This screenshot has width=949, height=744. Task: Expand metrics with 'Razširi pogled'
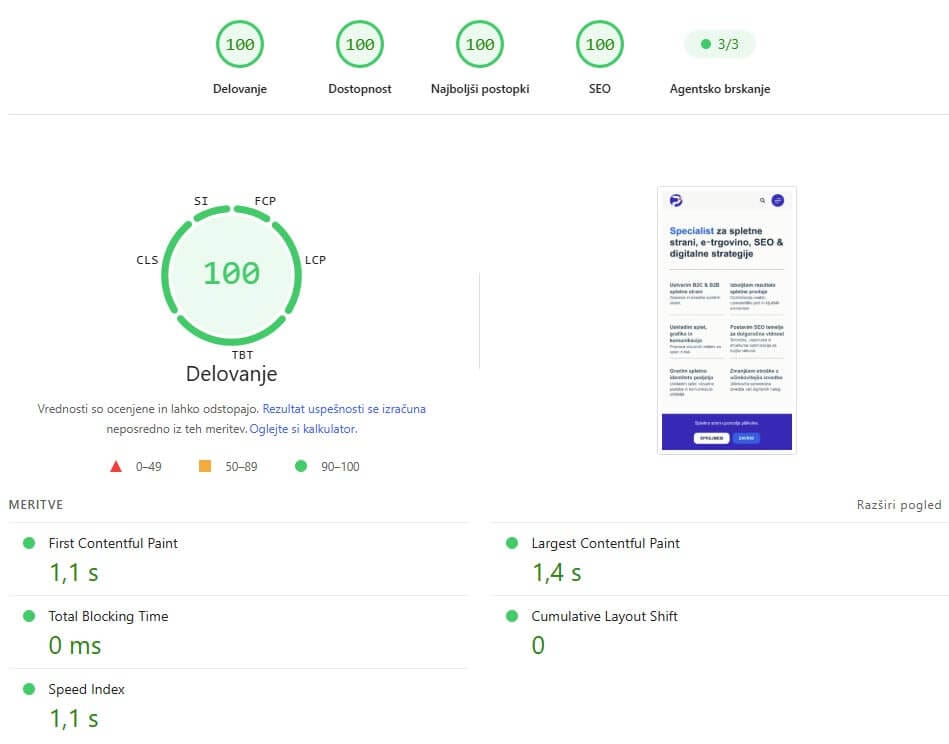coord(899,505)
